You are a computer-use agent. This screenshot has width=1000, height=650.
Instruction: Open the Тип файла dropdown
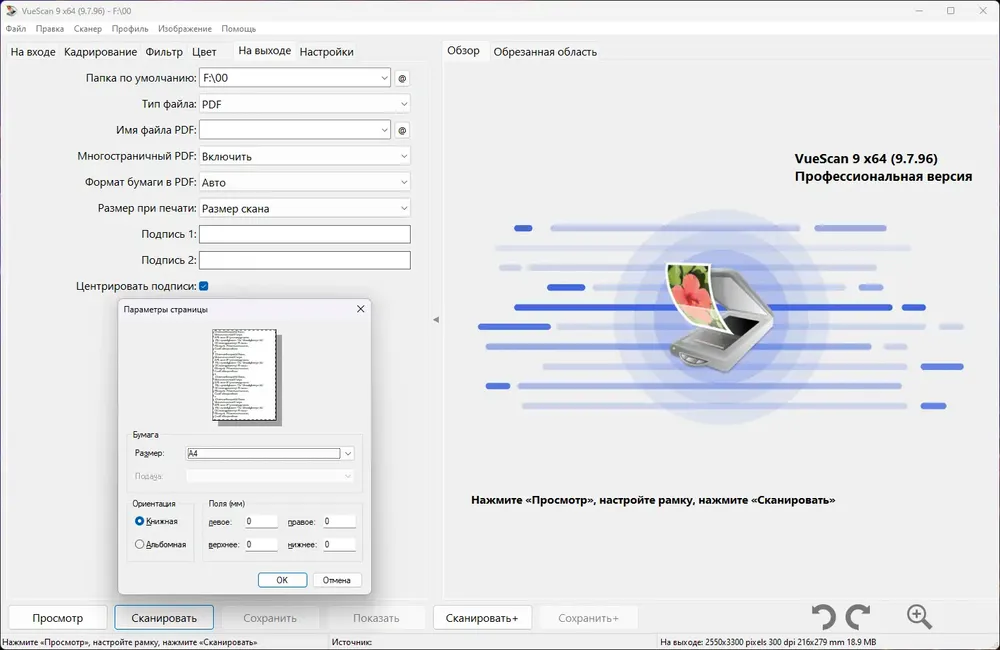[404, 104]
